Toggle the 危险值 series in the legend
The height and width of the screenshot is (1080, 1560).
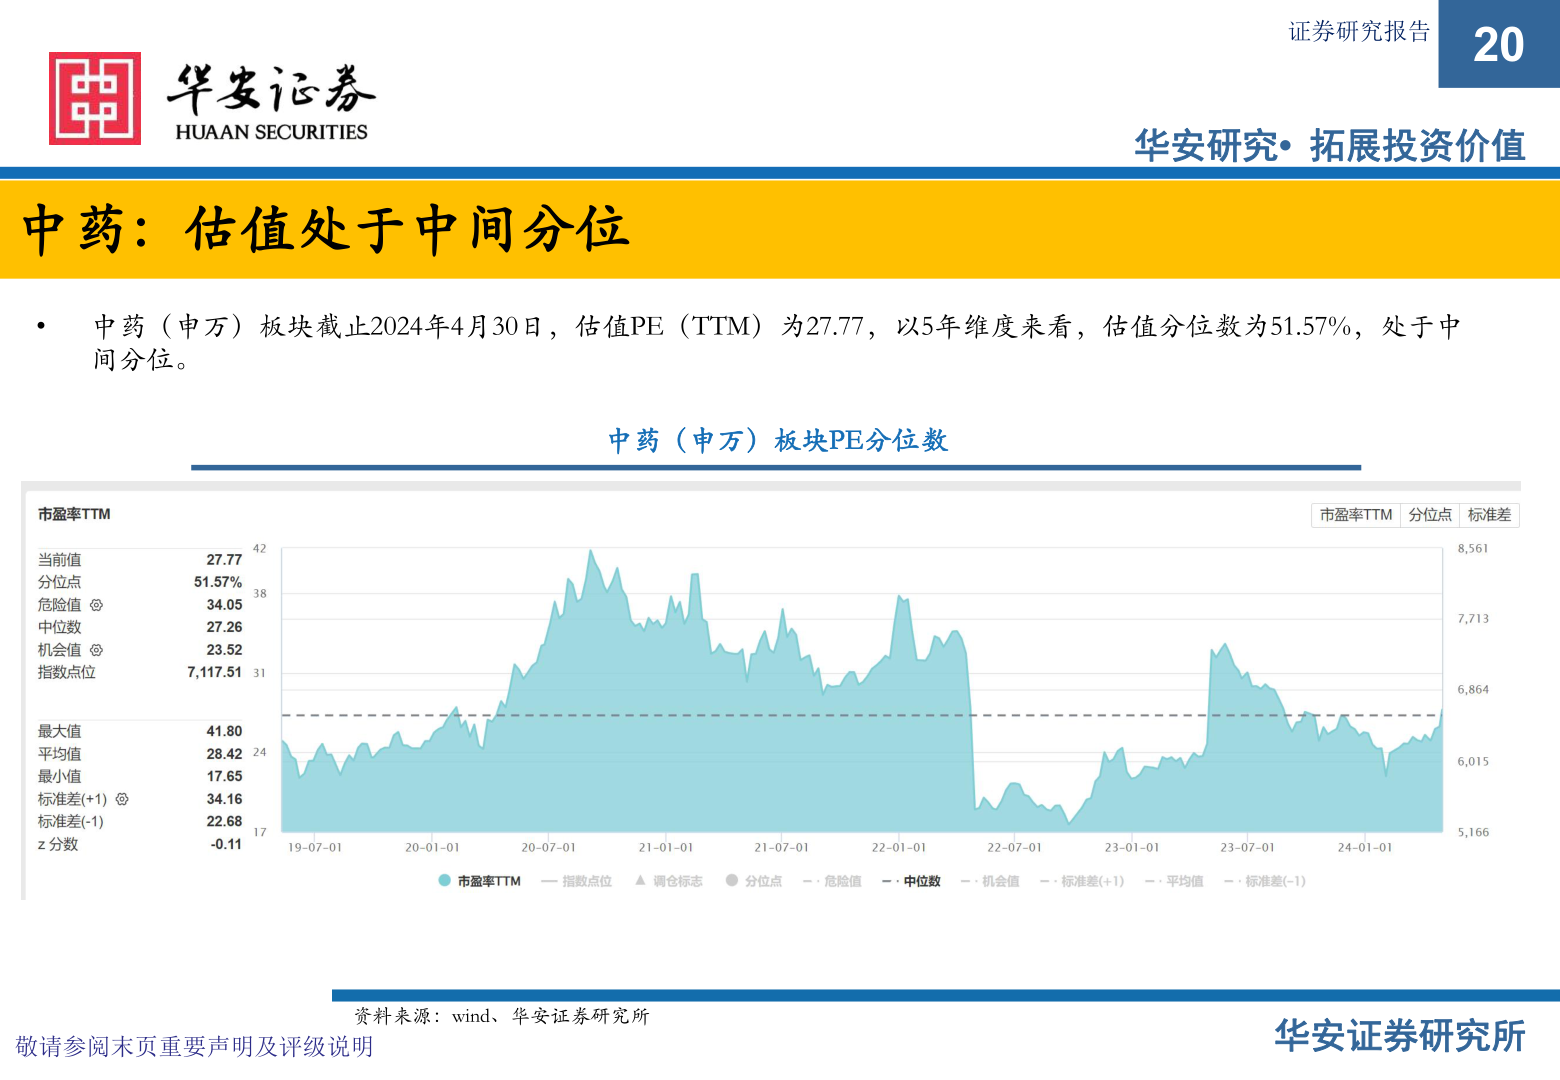pos(837,881)
